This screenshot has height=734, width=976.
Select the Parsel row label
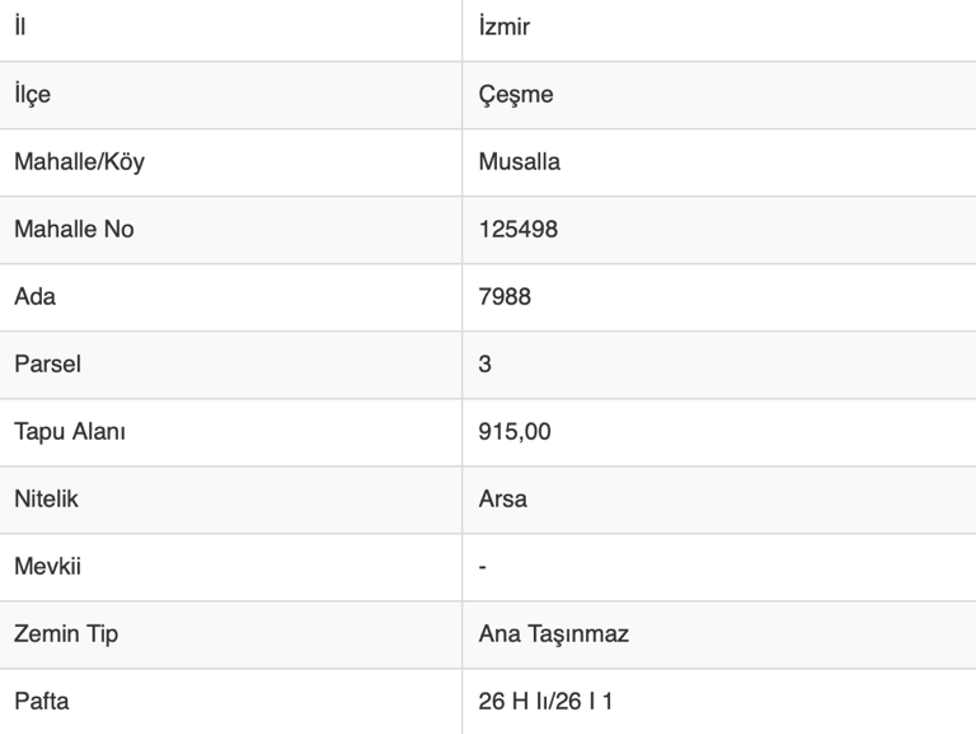coord(47,364)
